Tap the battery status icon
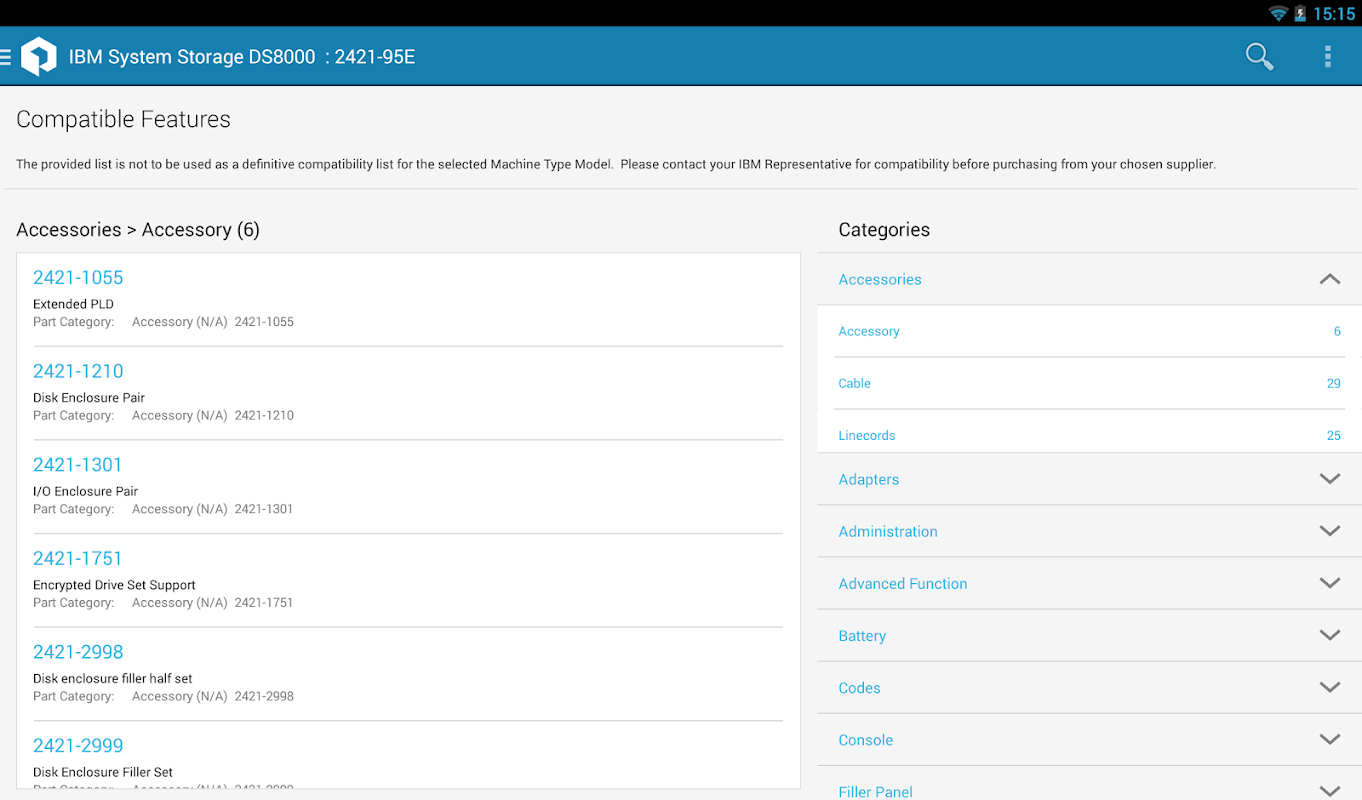This screenshot has width=1362, height=800. (x=1301, y=13)
